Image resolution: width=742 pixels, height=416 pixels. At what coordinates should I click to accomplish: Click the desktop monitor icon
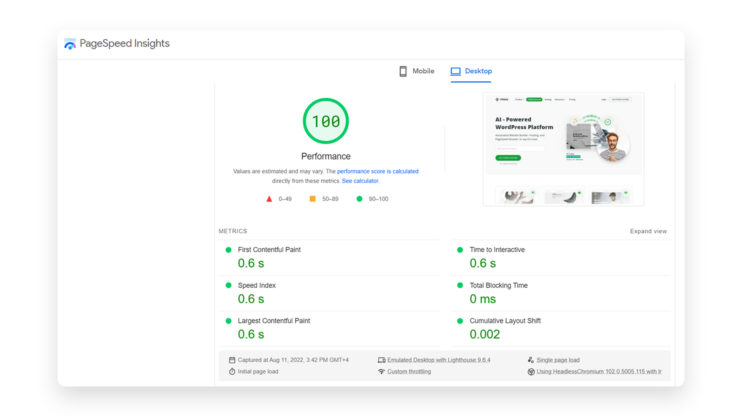point(455,71)
